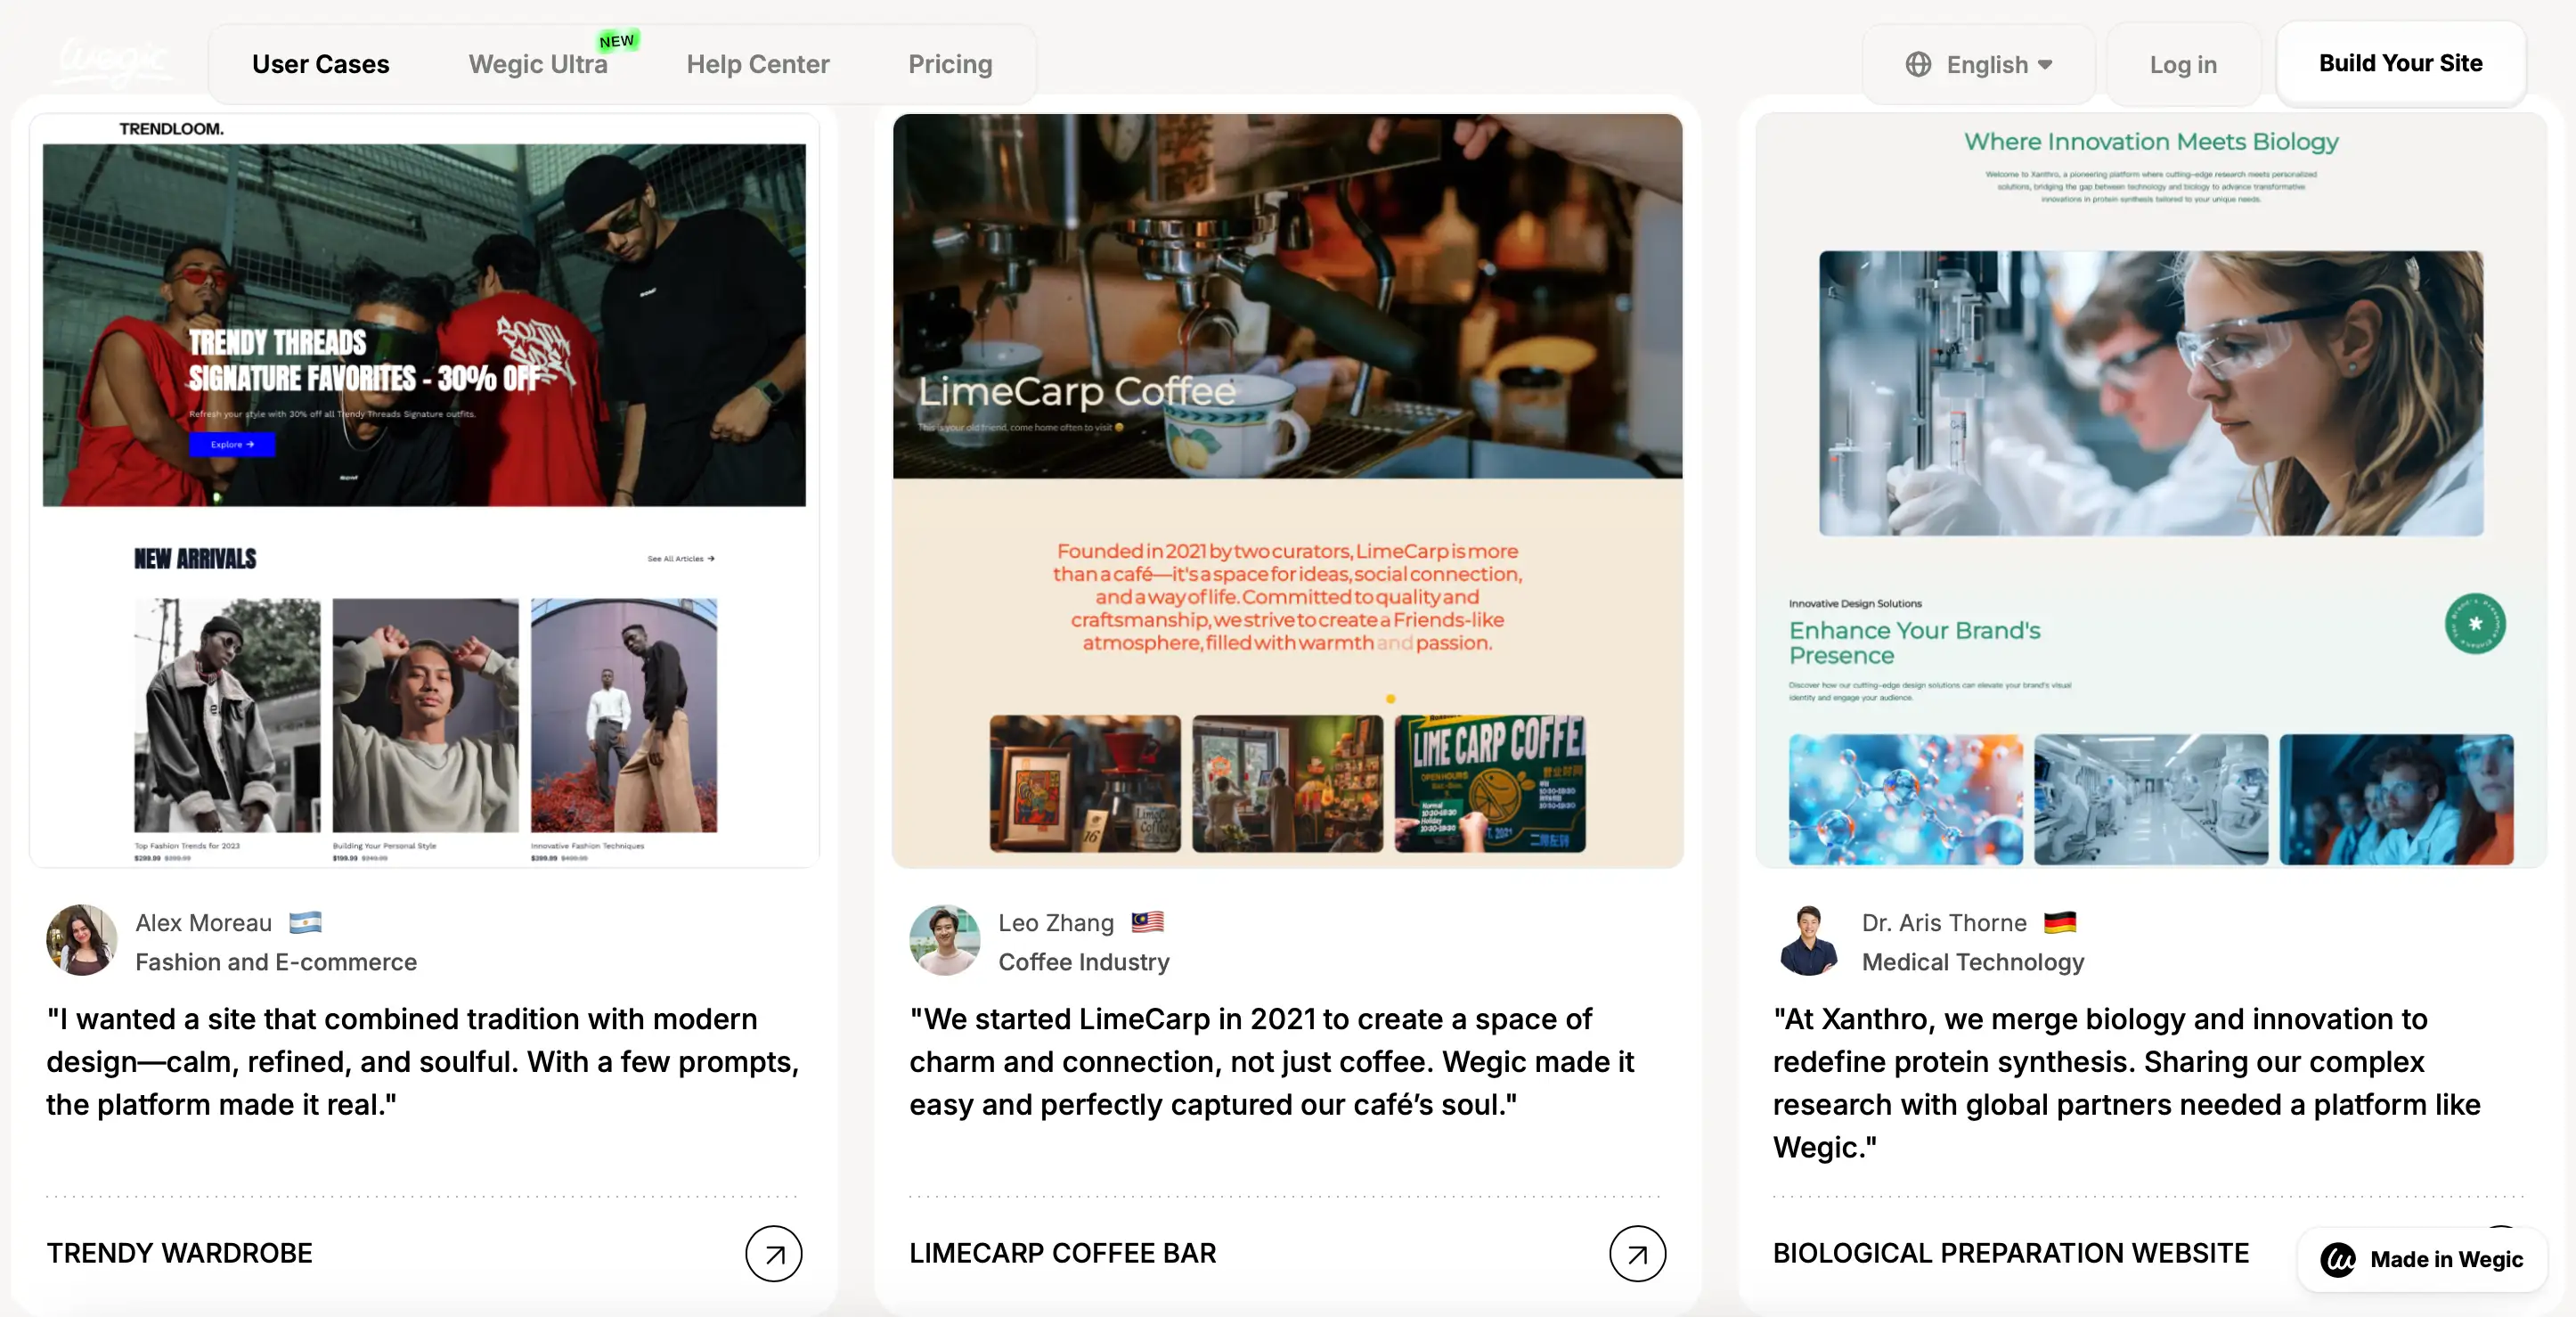Click the Argentina flag beside Alex Moreau

[305, 921]
